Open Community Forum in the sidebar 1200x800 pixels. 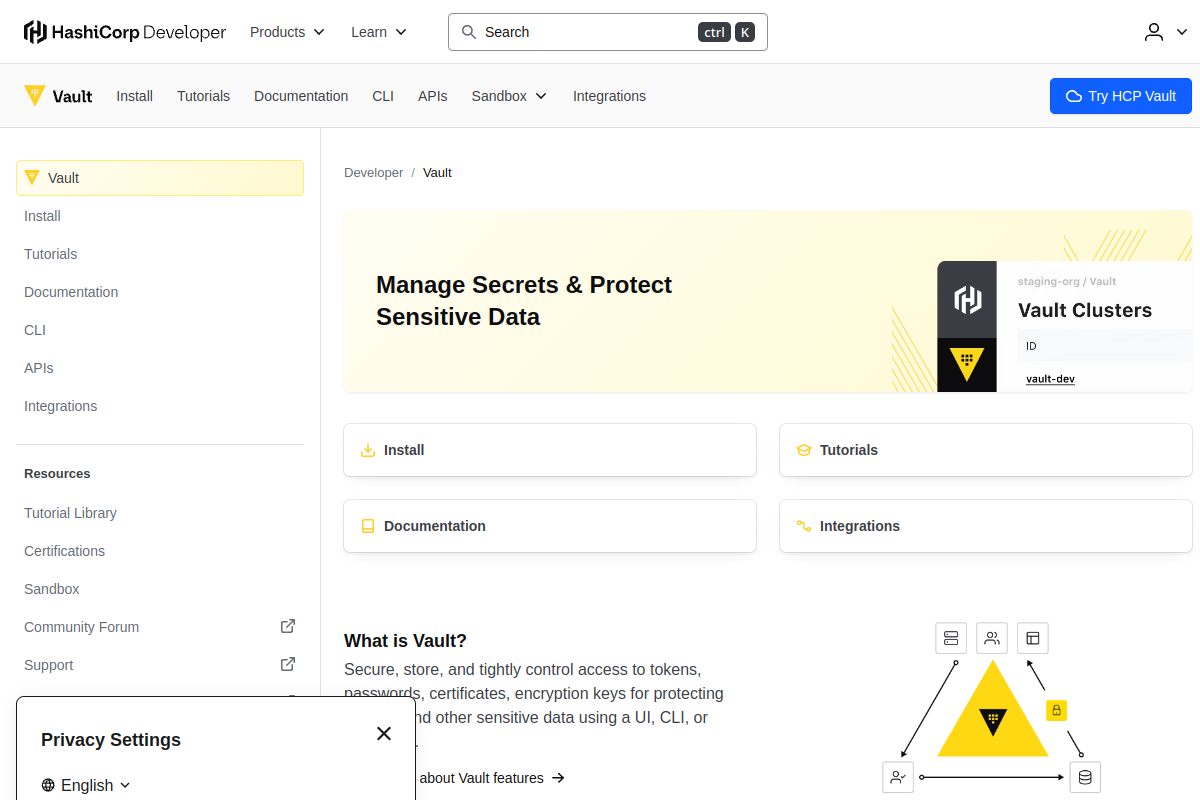point(160,627)
